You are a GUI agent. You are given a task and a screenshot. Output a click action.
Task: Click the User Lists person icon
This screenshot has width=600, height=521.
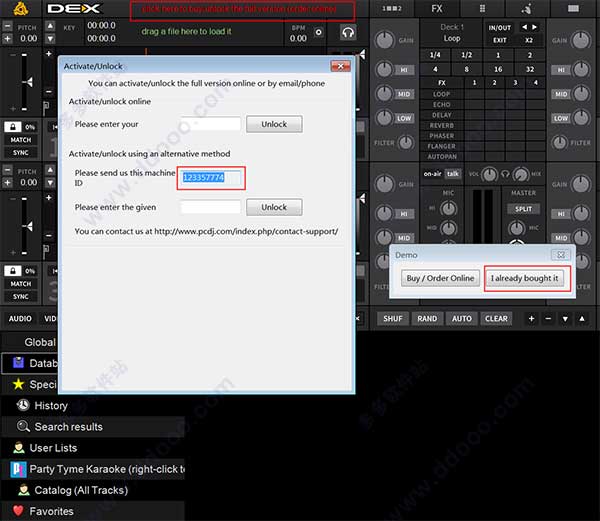point(19,448)
